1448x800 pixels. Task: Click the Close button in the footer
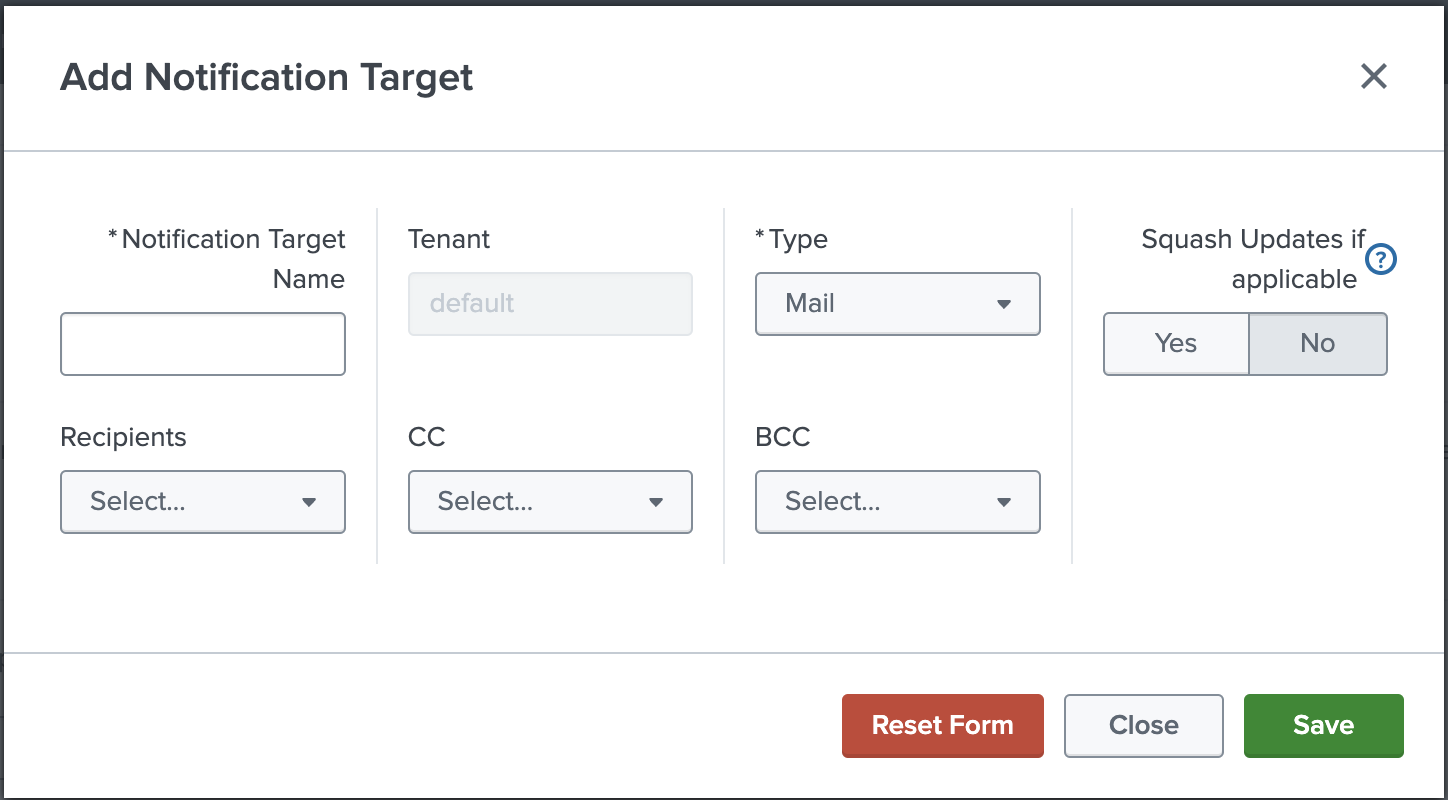(x=1143, y=726)
